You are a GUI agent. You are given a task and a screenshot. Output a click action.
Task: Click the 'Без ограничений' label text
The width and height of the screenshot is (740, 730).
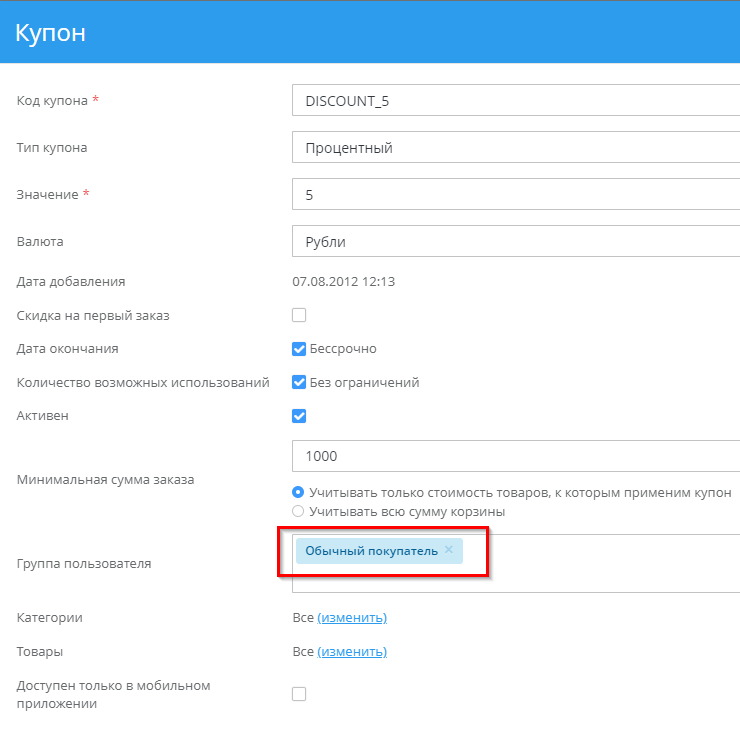coord(364,382)
